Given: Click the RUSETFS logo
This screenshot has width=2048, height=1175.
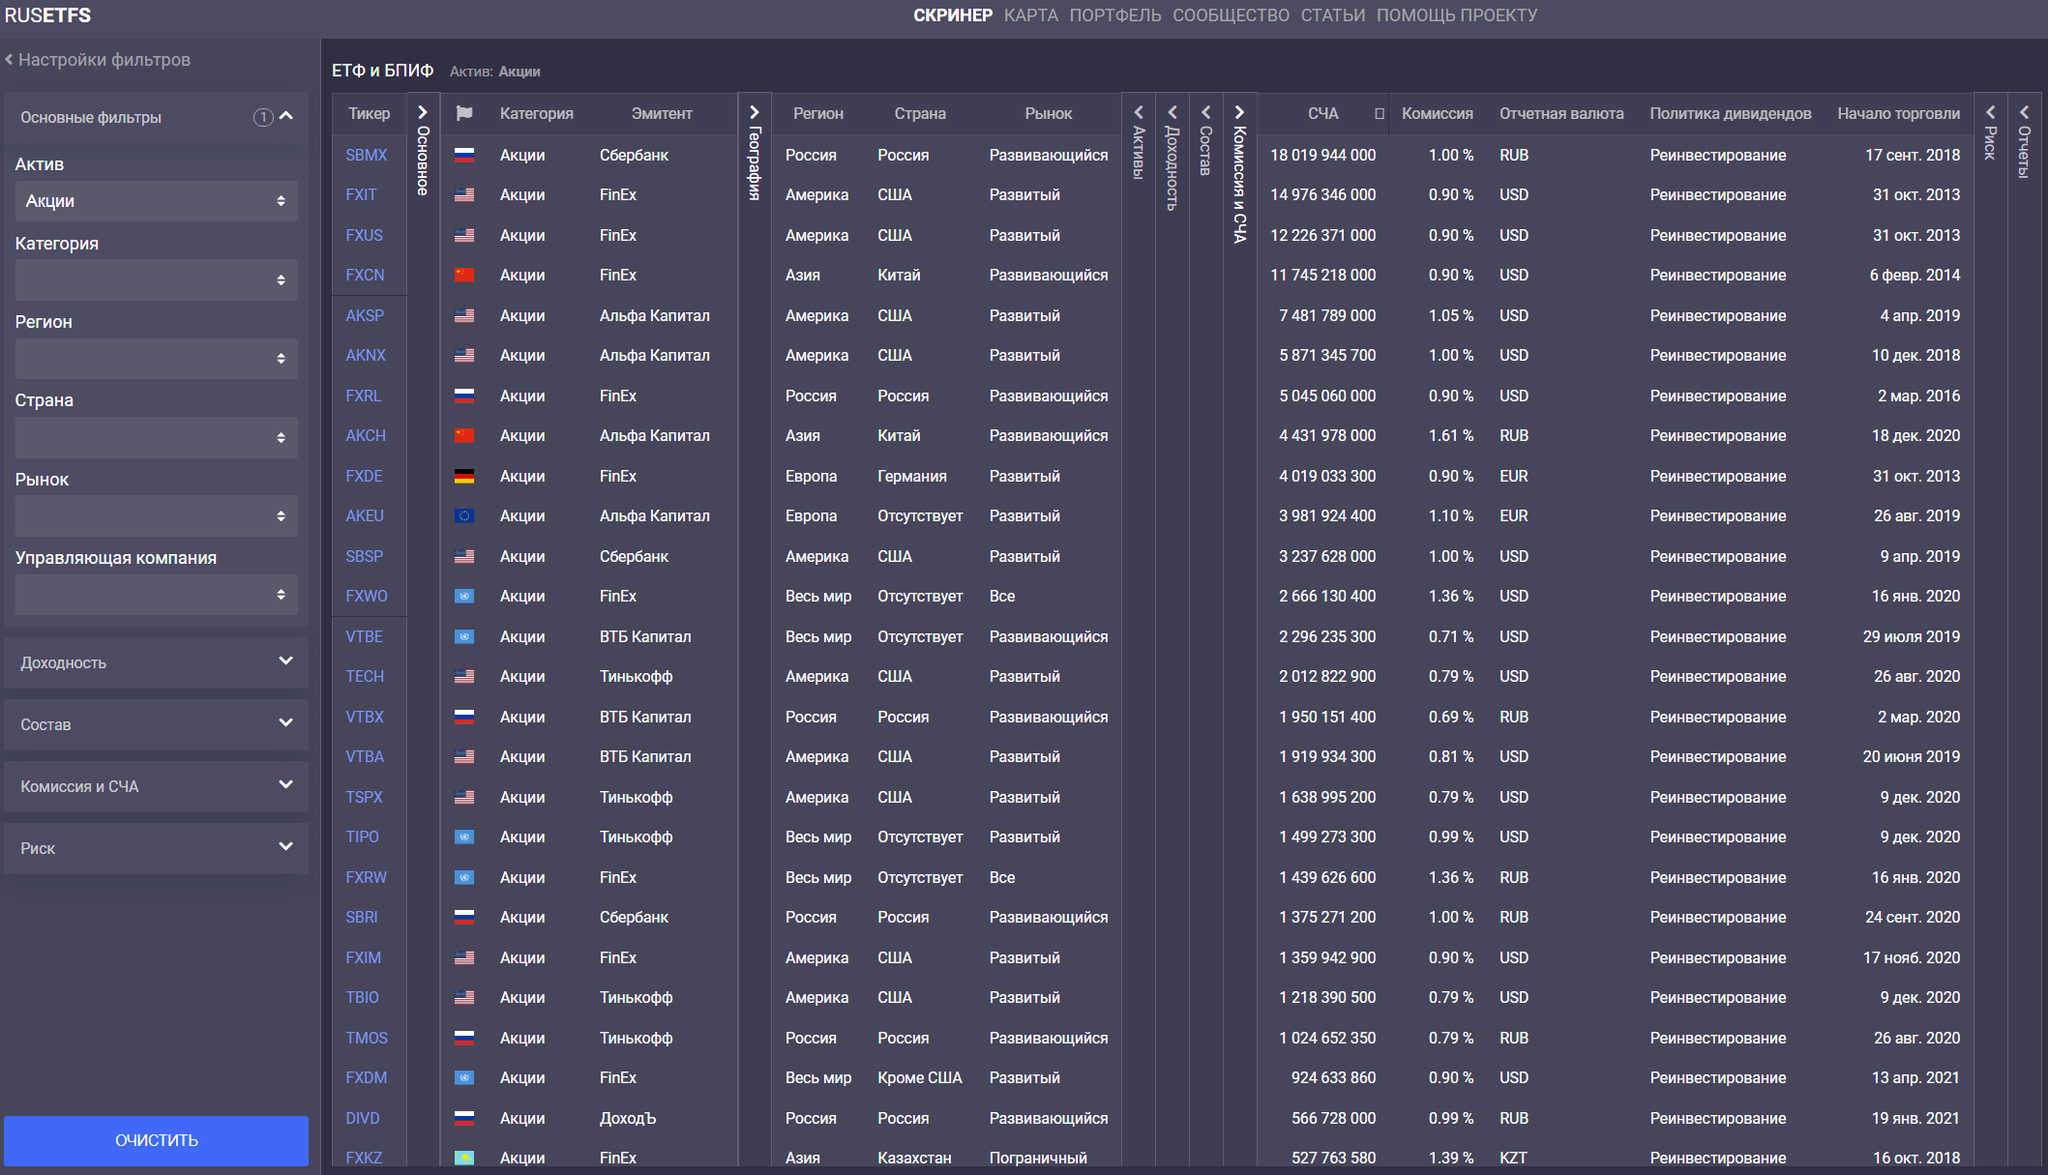Looking at the screenshot, I should point(48,15).
